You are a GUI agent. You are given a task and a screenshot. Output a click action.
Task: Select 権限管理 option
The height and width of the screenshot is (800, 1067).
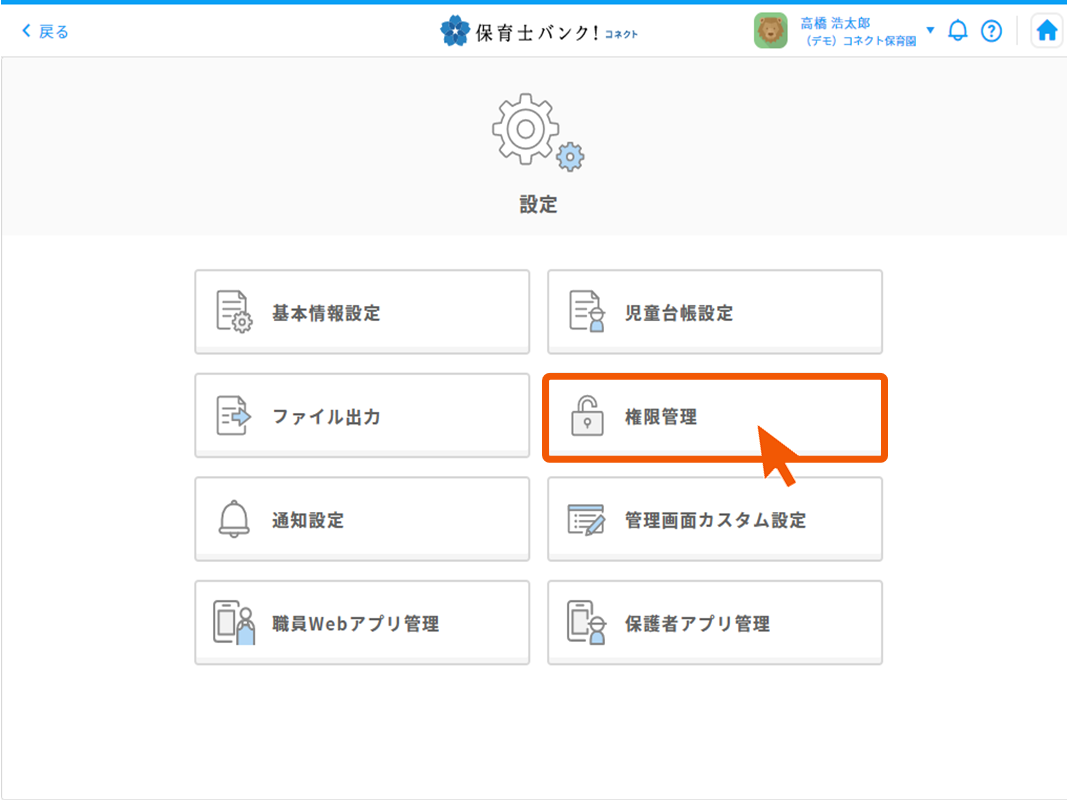click(714, 417)
